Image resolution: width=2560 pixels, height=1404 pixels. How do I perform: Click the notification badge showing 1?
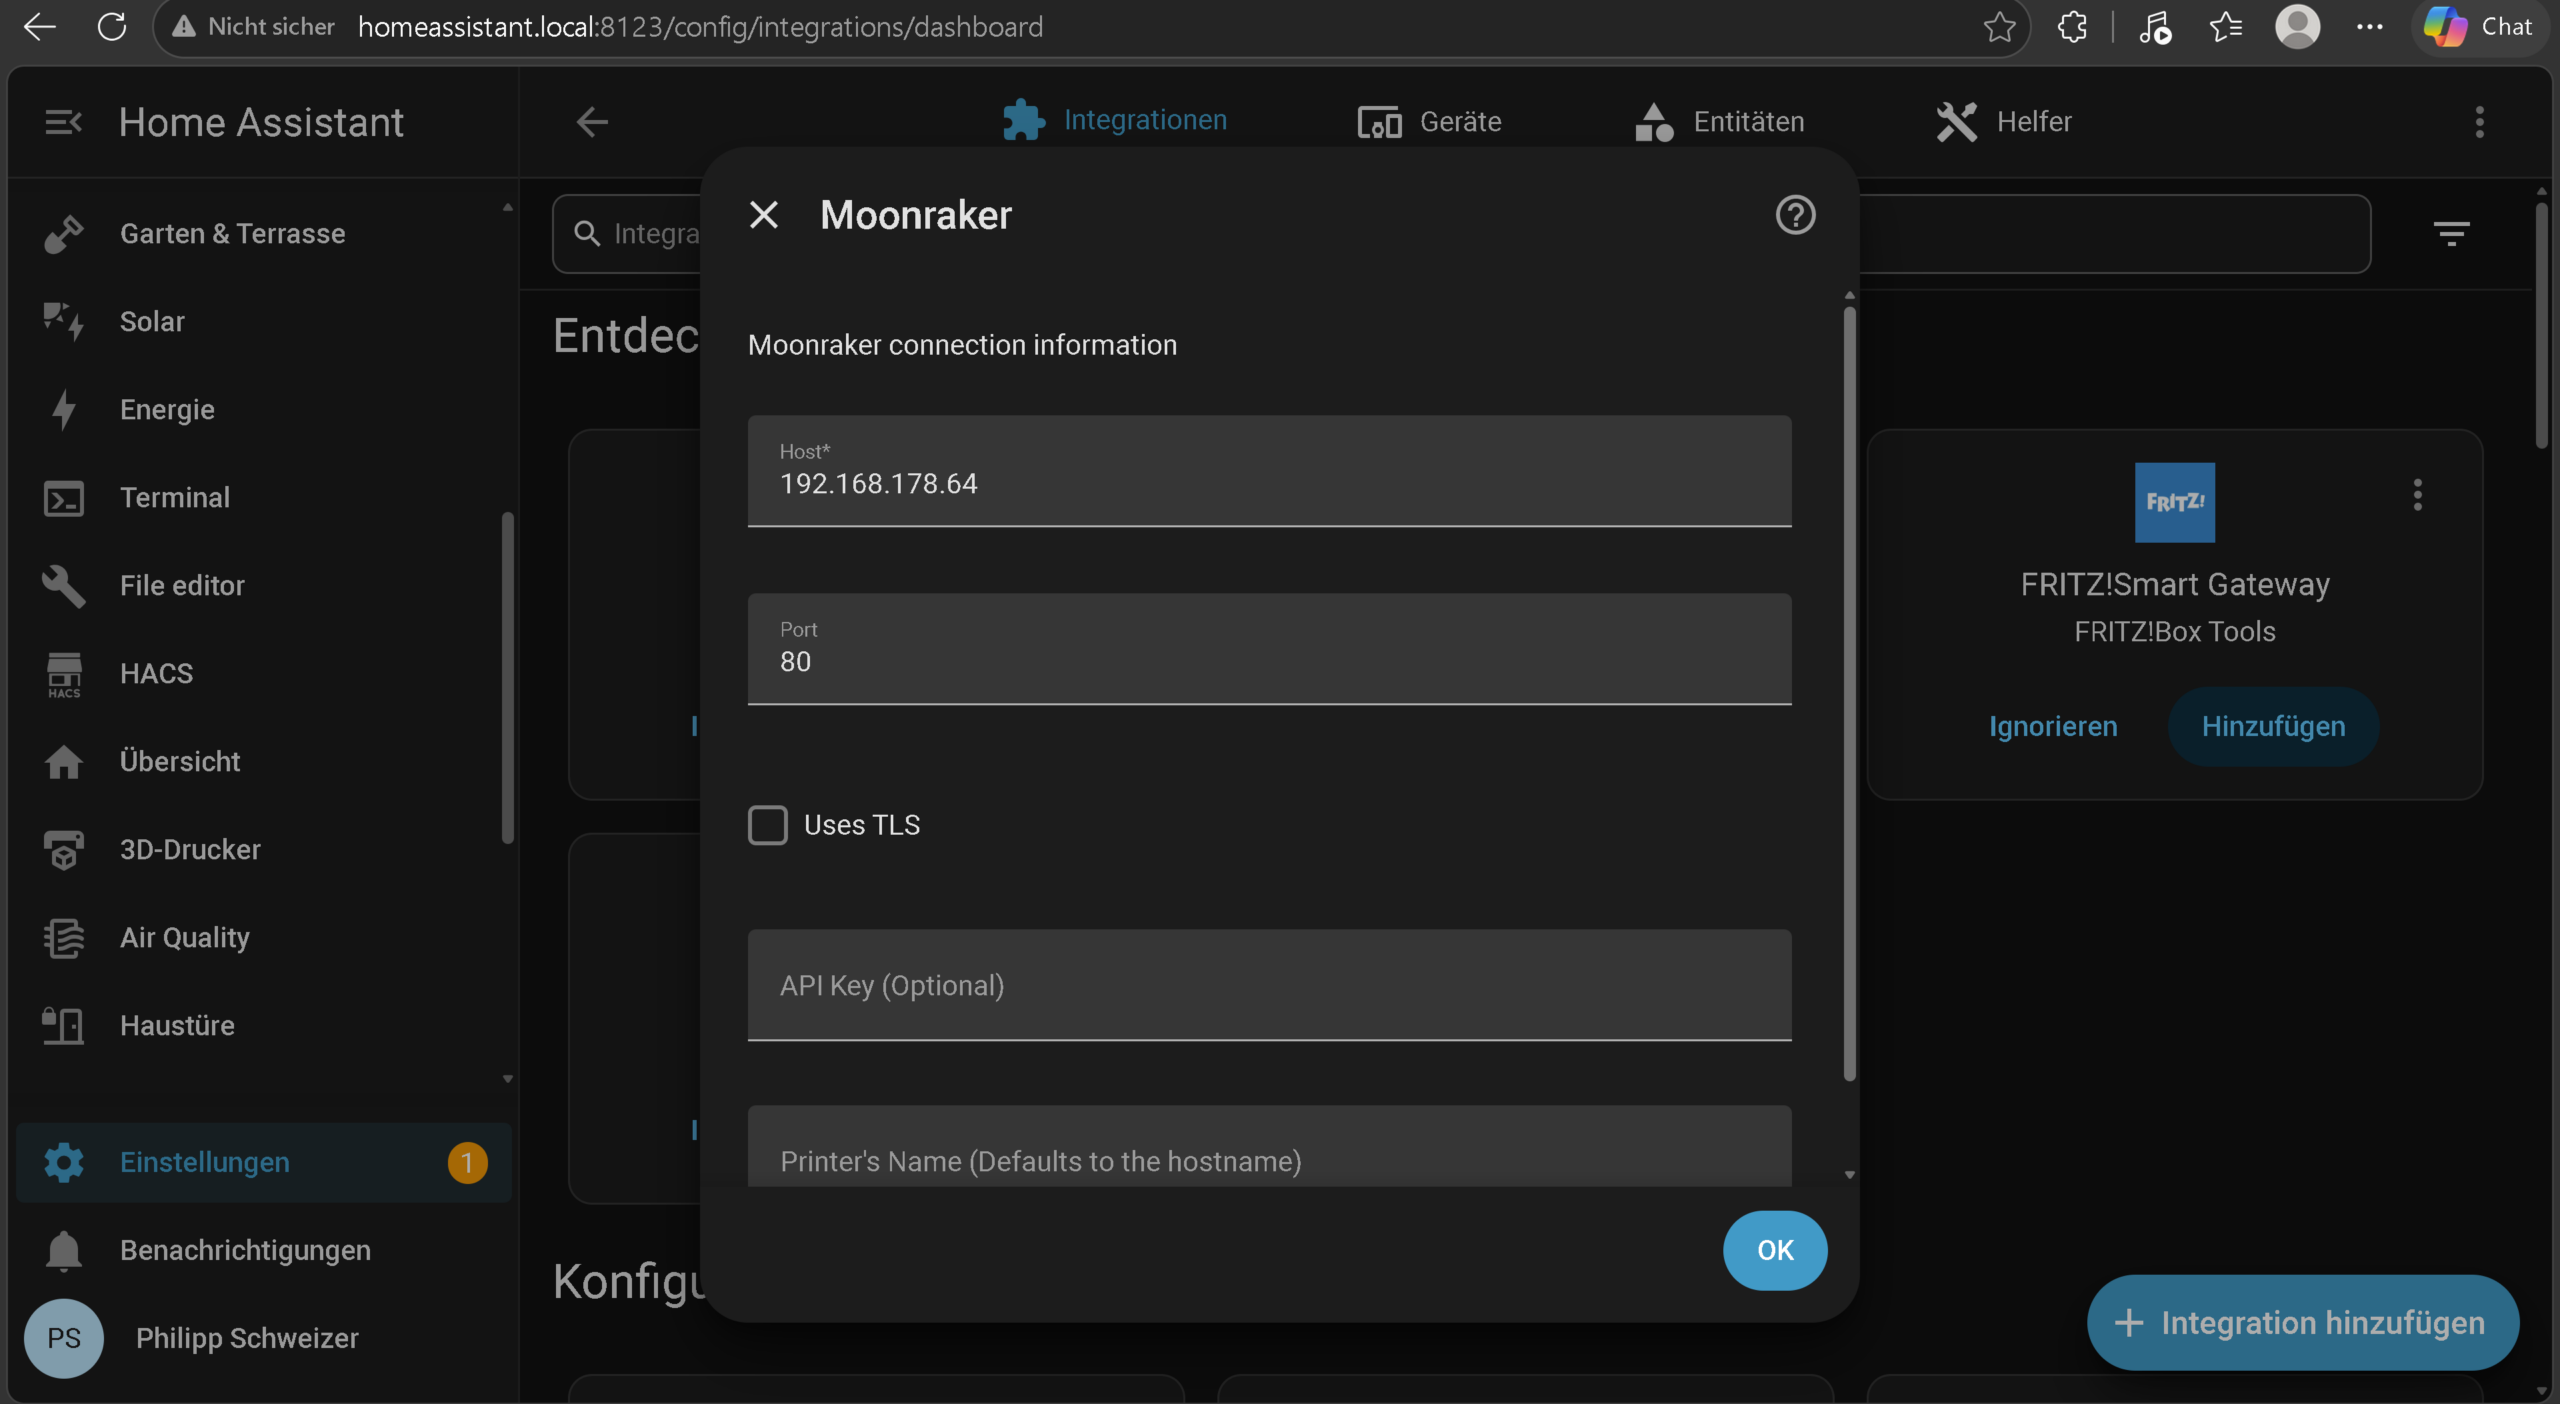[467, 1163]
